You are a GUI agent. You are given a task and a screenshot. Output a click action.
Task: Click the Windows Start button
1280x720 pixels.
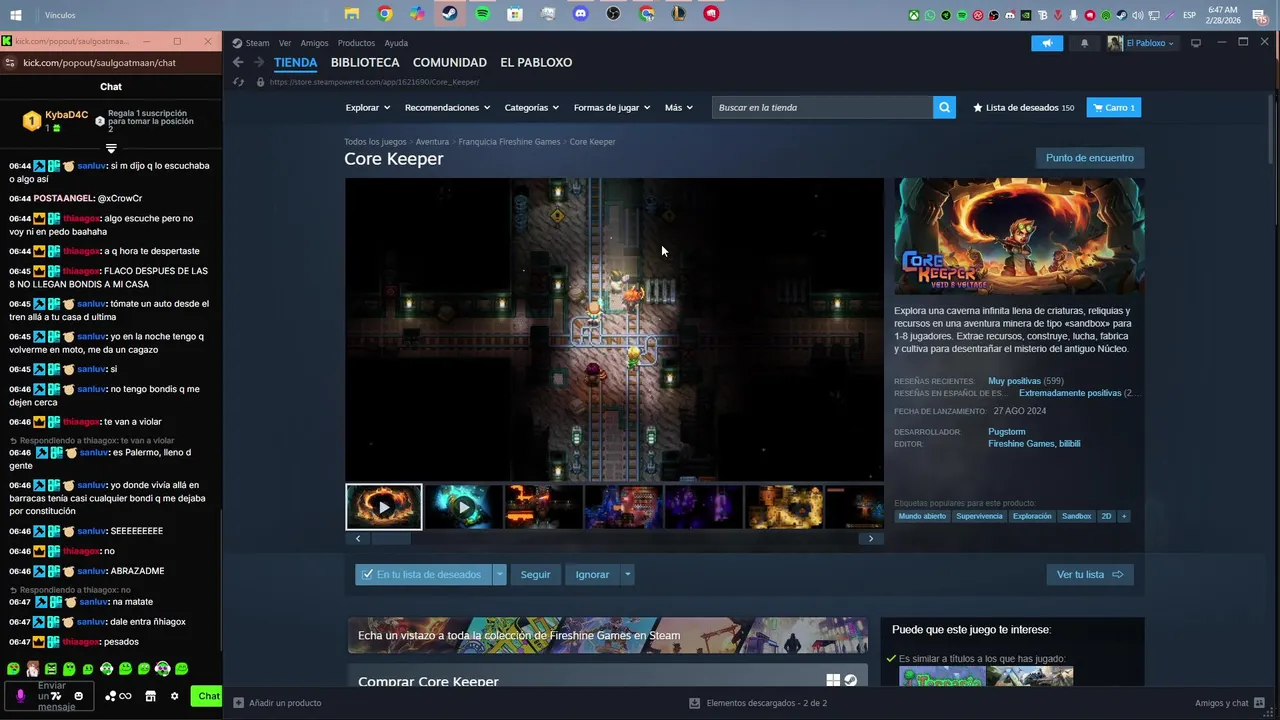pyautogui.click(x=16, y=15)
